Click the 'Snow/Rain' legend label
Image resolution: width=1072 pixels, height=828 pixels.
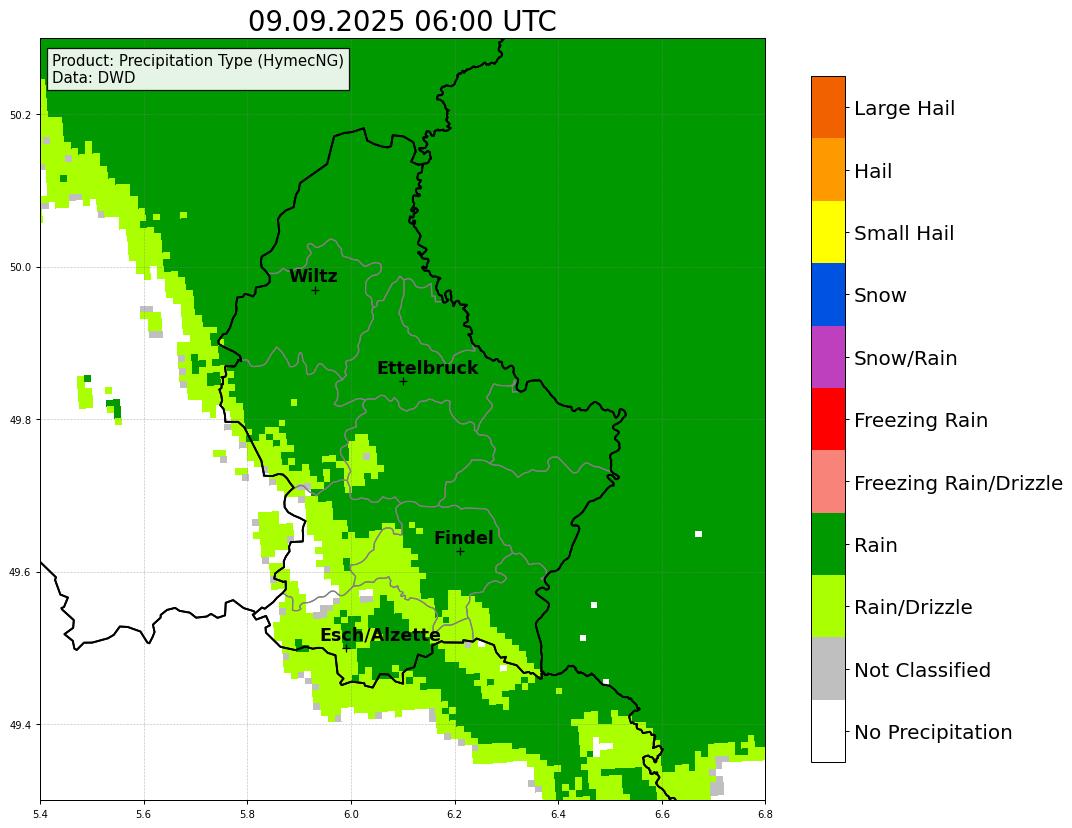[905, 358]
